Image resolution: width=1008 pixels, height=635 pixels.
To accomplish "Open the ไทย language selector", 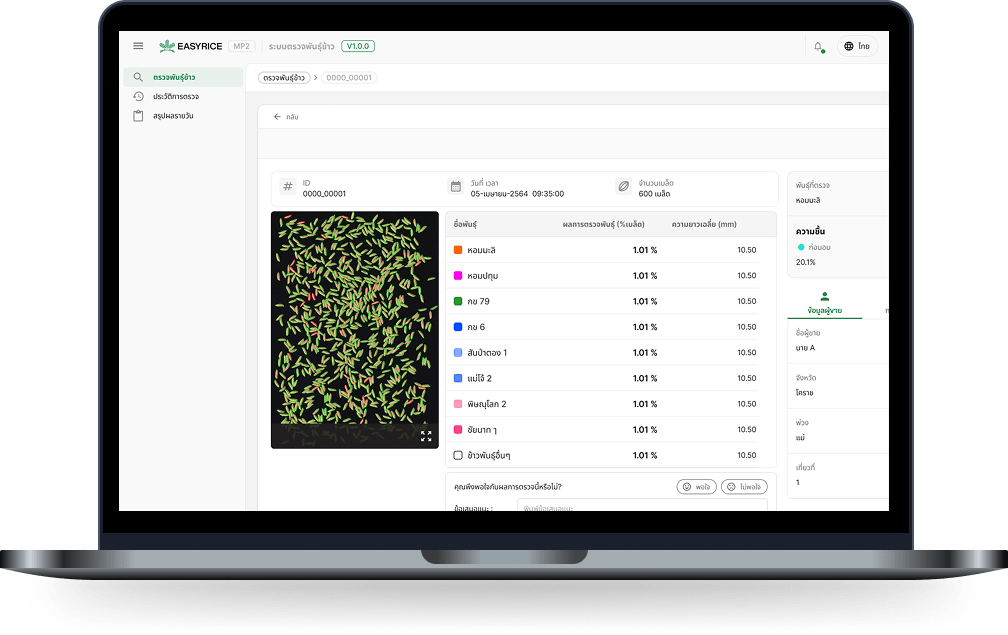I will pyautogui.click(x=857, y=46).
